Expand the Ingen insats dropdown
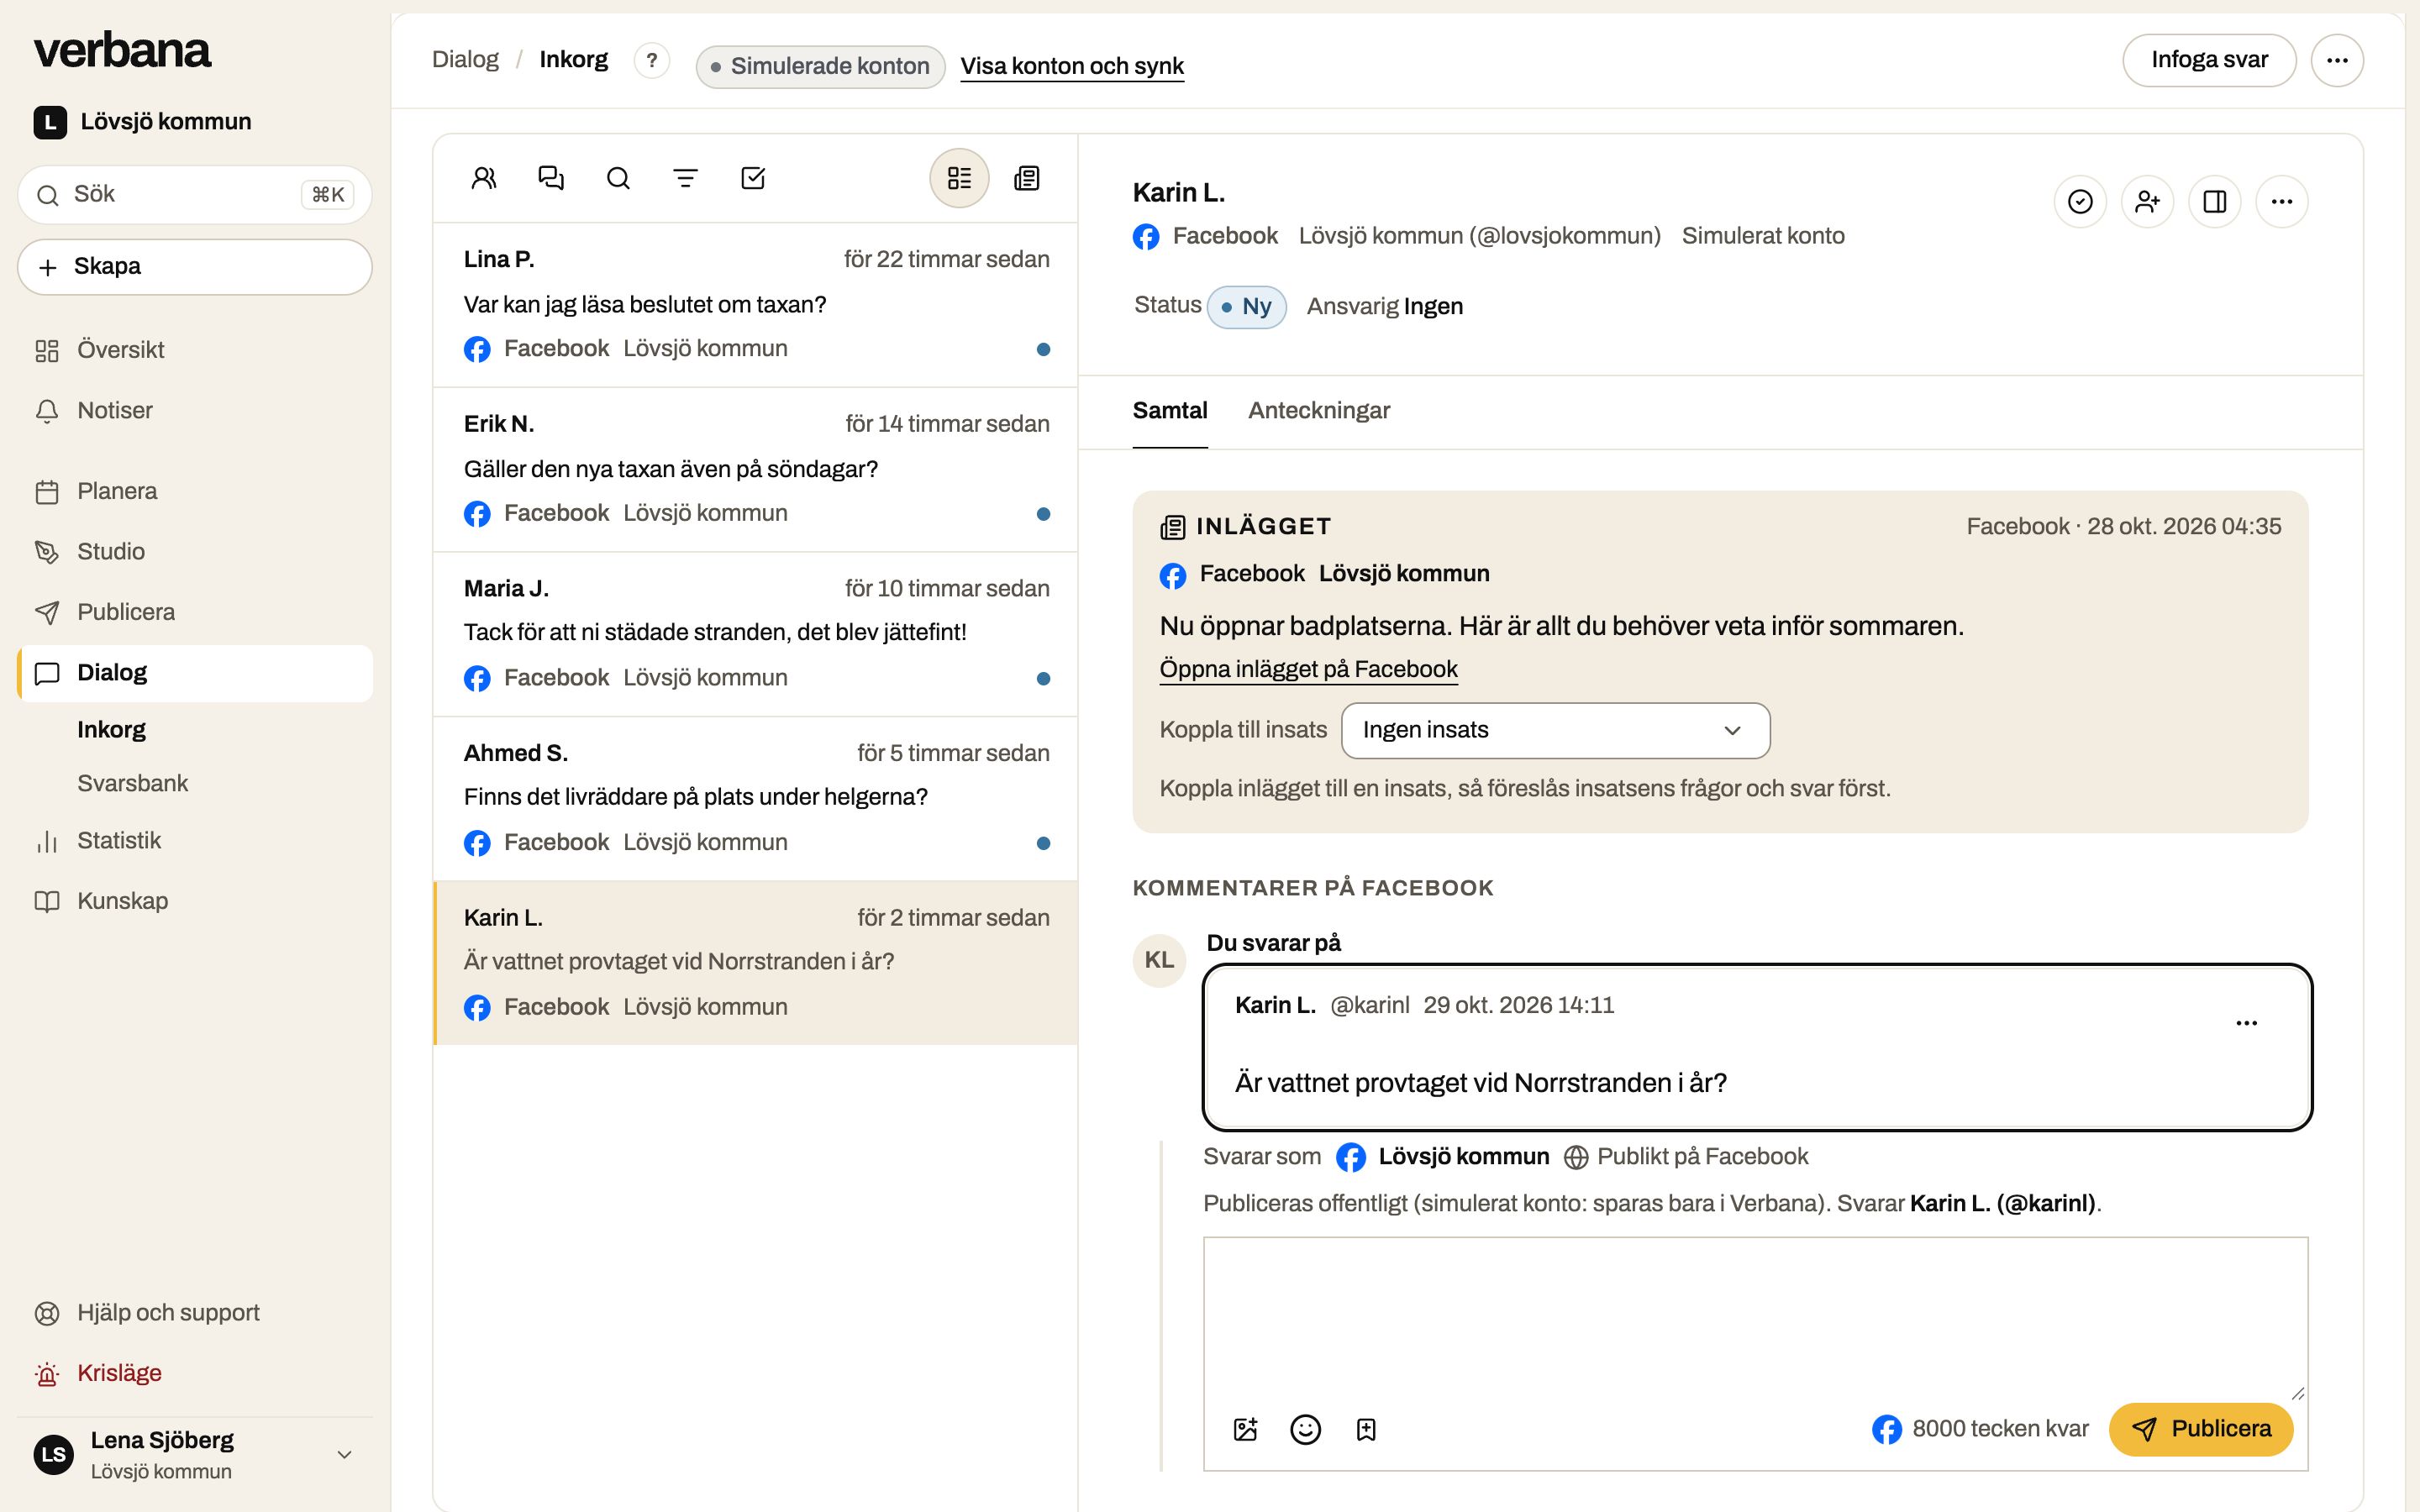2420x1512 pixels. (x=1555, y=730)
